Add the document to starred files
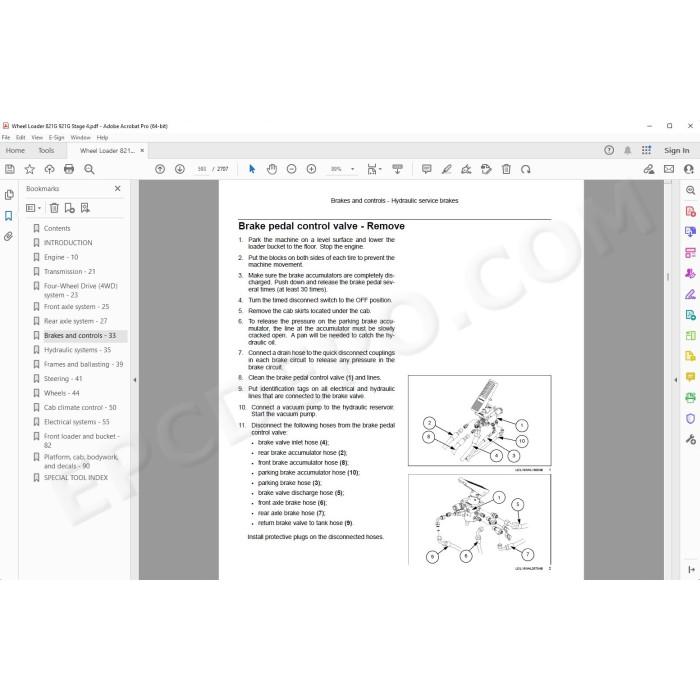This screenshot has width=700, height=700. pos(29,169)
